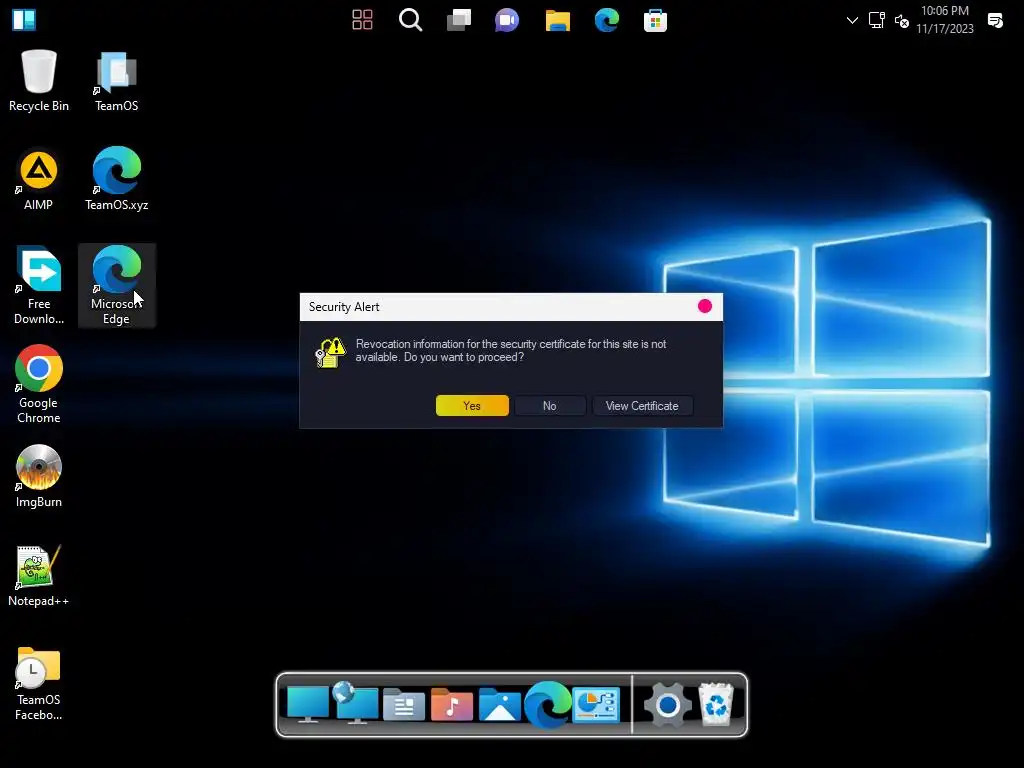The width and height of the screenshot is (1024, 768).
Task: Open the Music folder in the dock
Action: tap(451, 704)
